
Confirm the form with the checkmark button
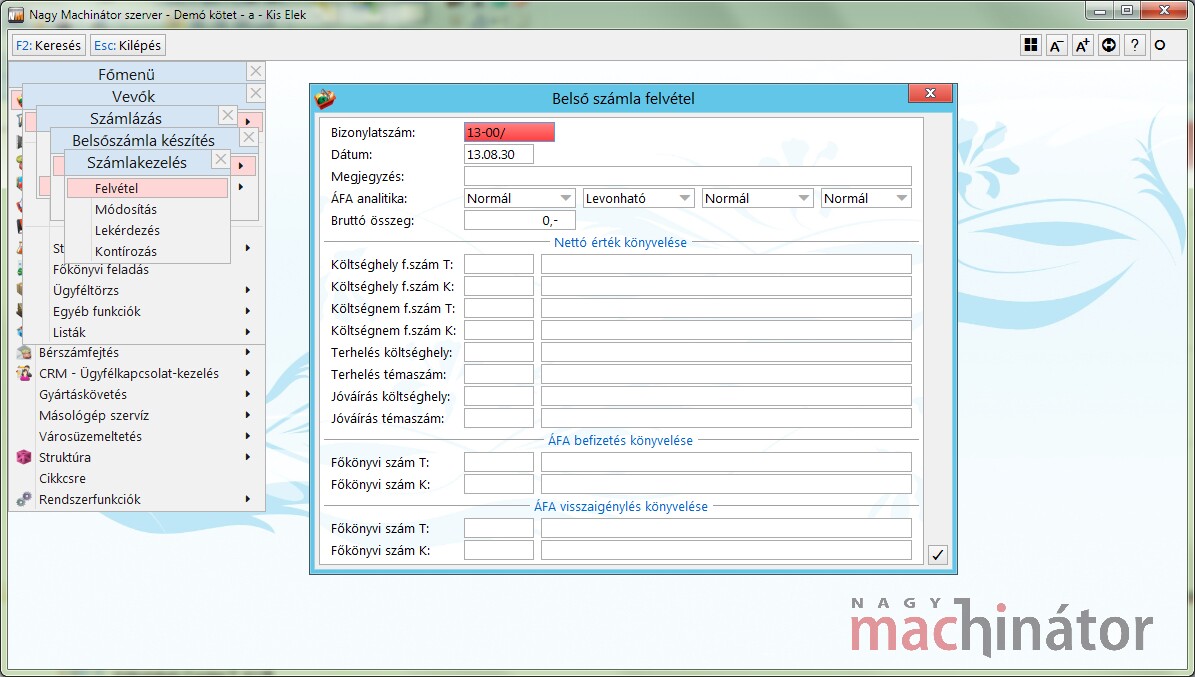tap(937, 555)
